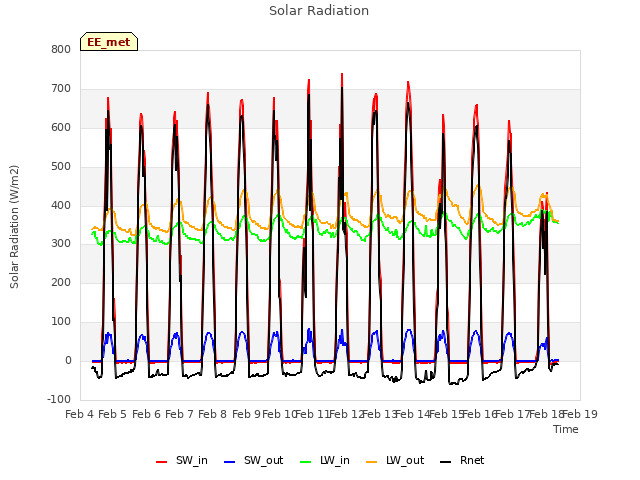Click the 0 y-axis tick label
Image resolution: width=640 pixels, height=480 pixels.
68,361
